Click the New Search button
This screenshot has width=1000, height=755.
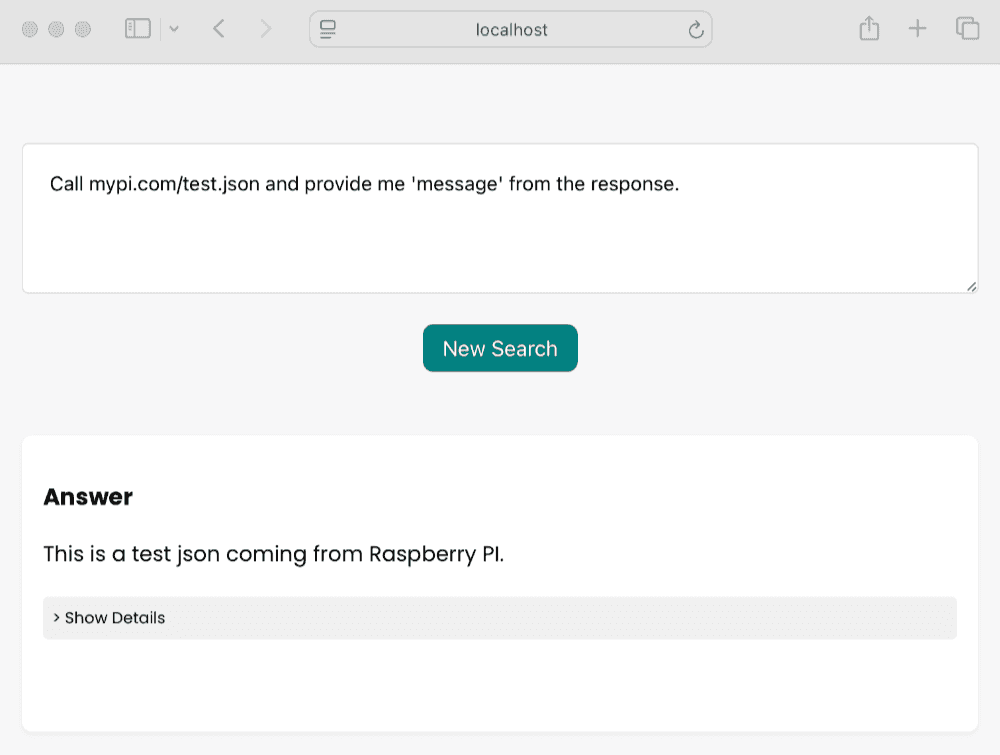click(x=500, y=348)
